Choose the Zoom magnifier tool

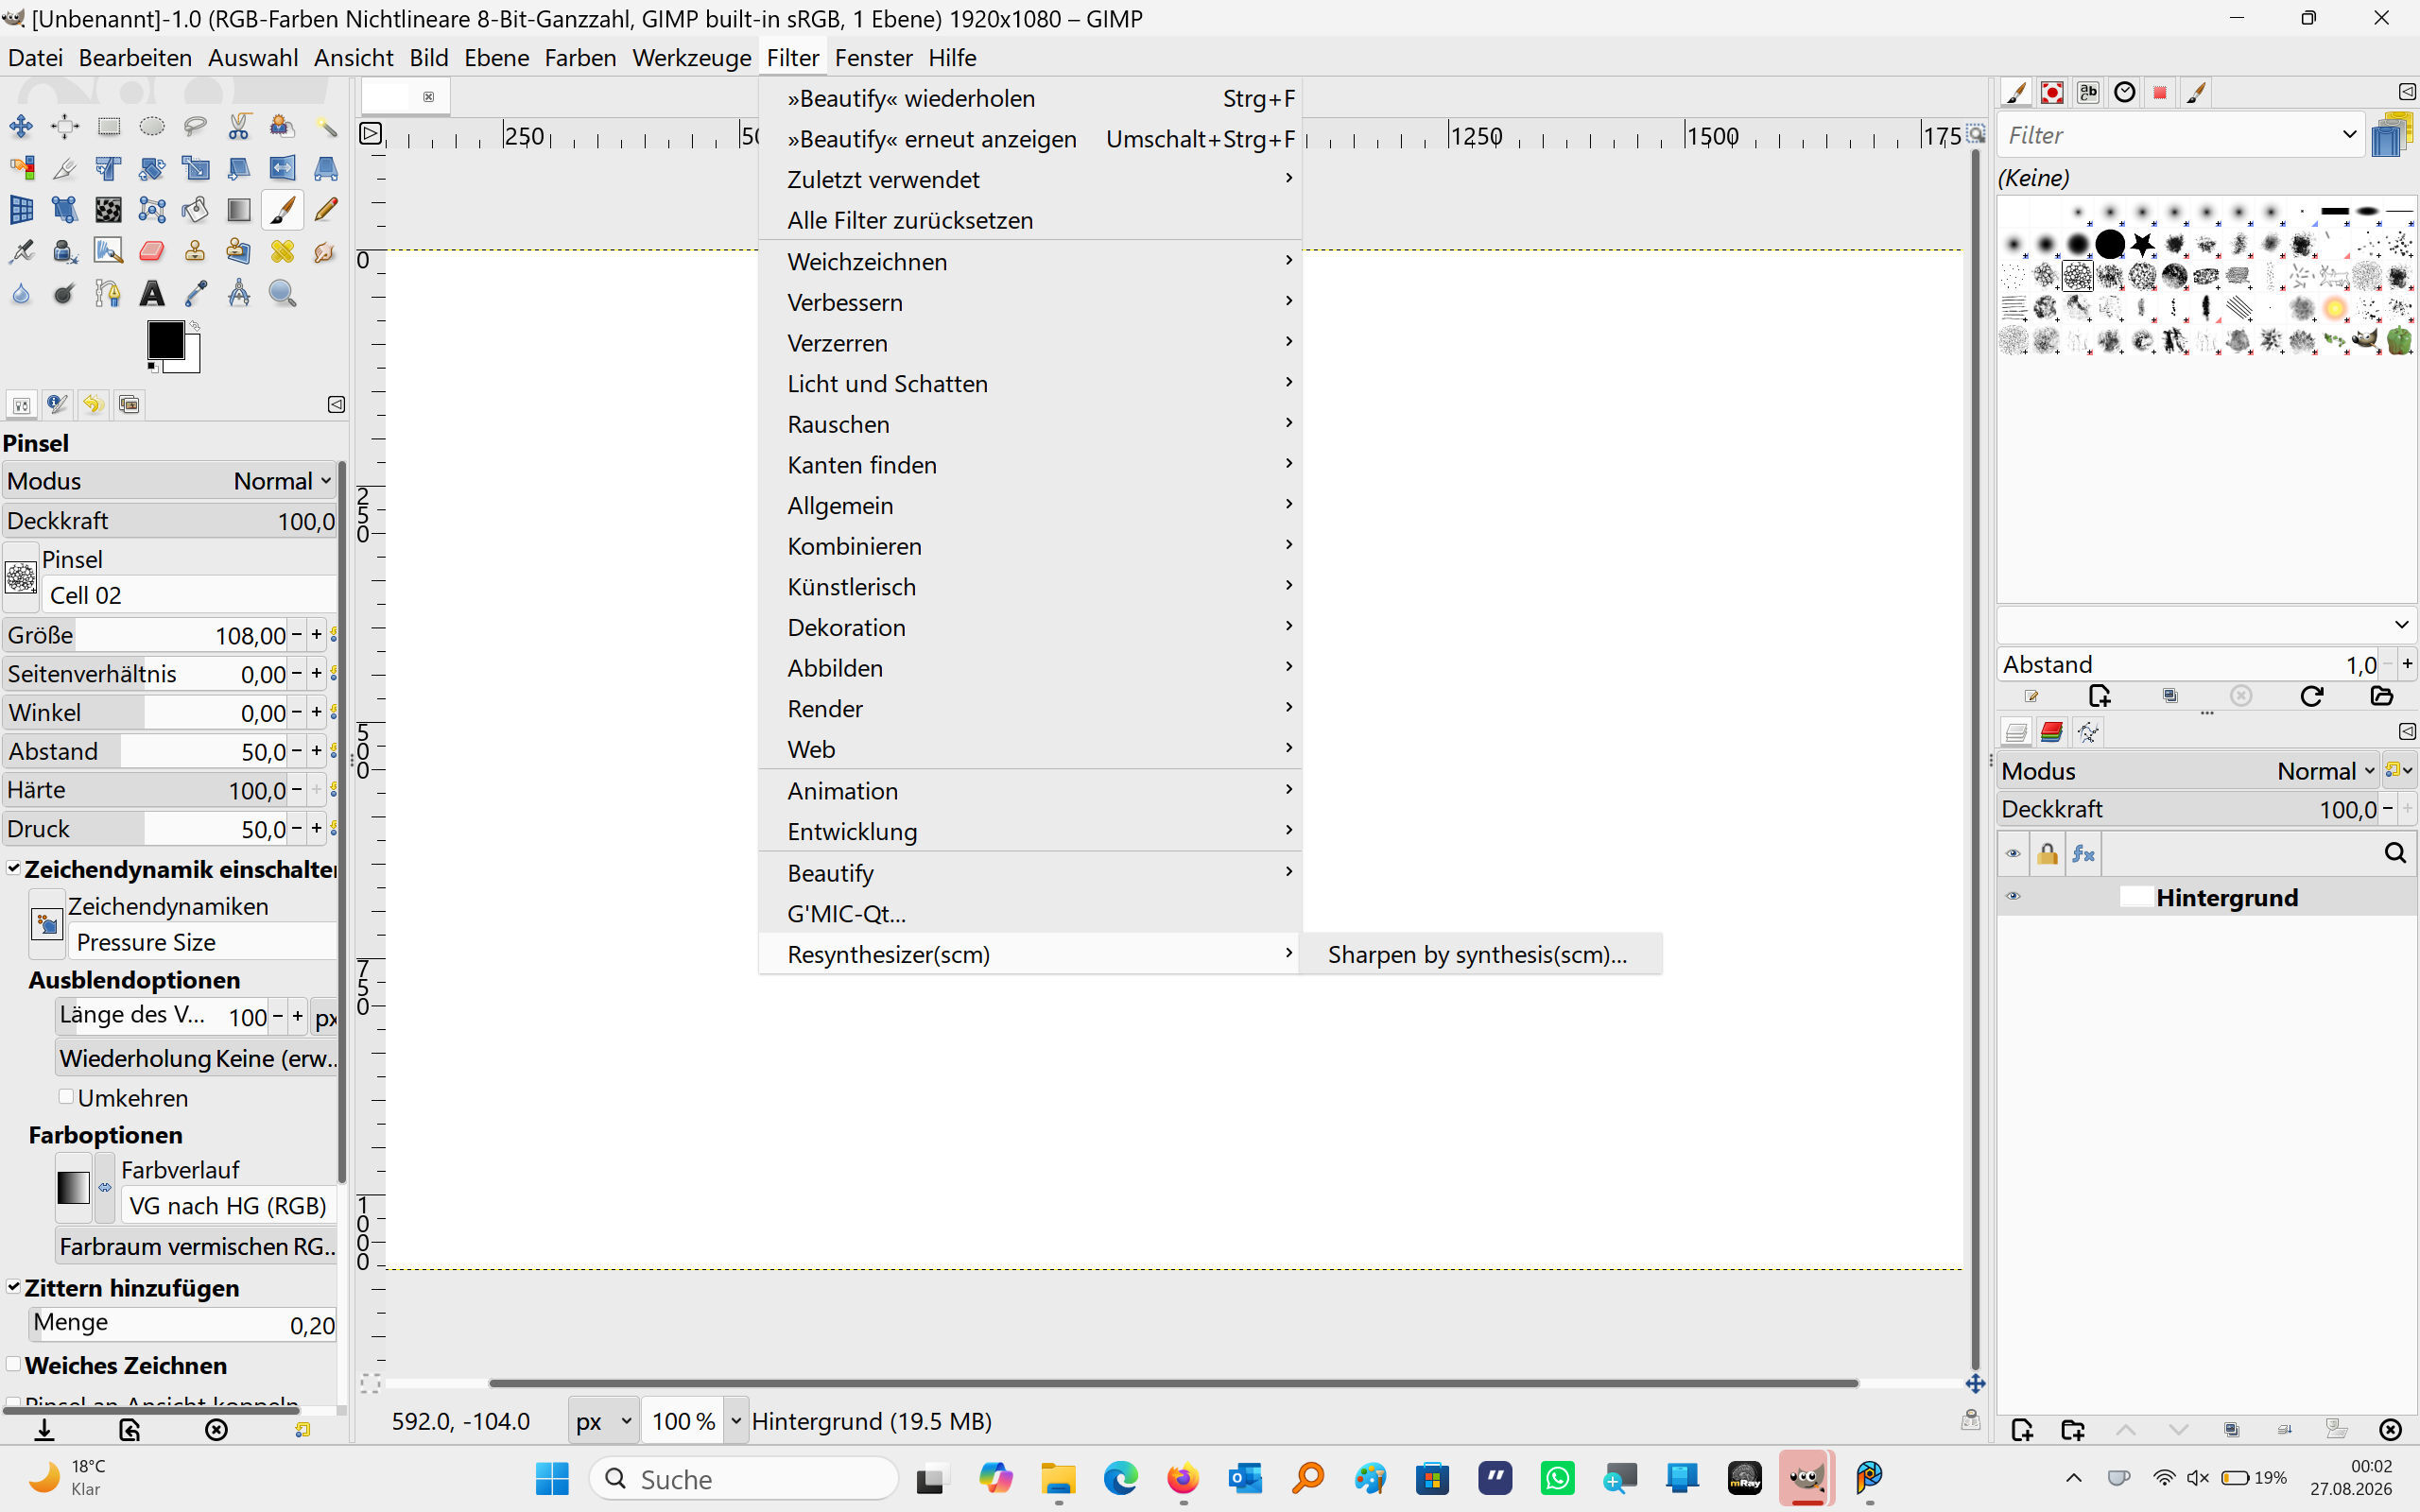pyautogui.click(x=282, y=293)
